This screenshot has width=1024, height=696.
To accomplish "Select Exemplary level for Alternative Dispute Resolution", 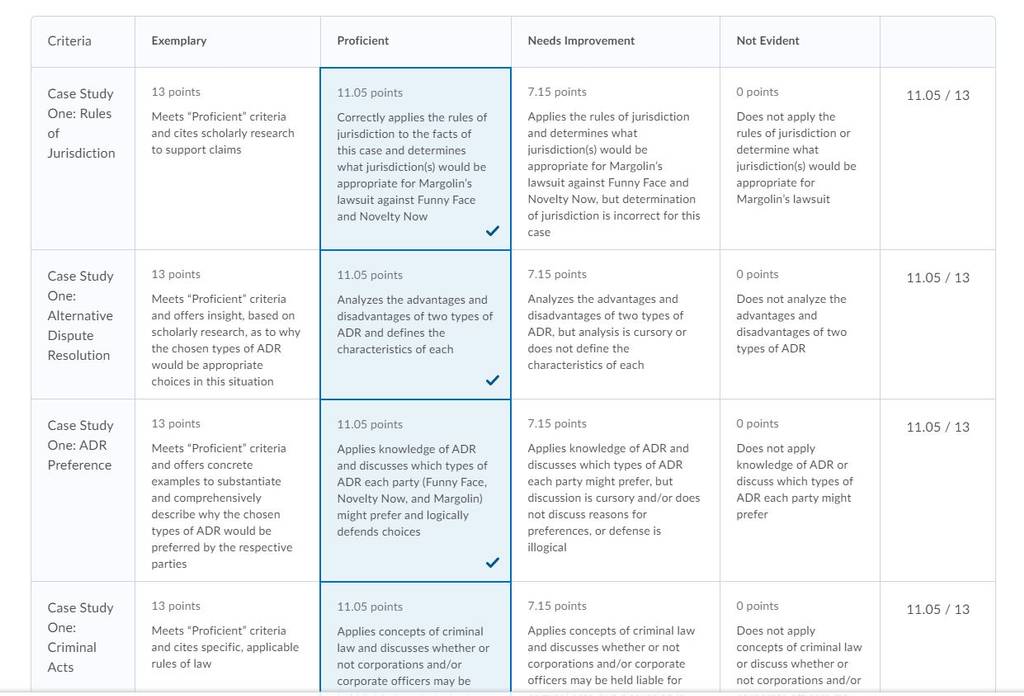I will (x=227, y=324).
